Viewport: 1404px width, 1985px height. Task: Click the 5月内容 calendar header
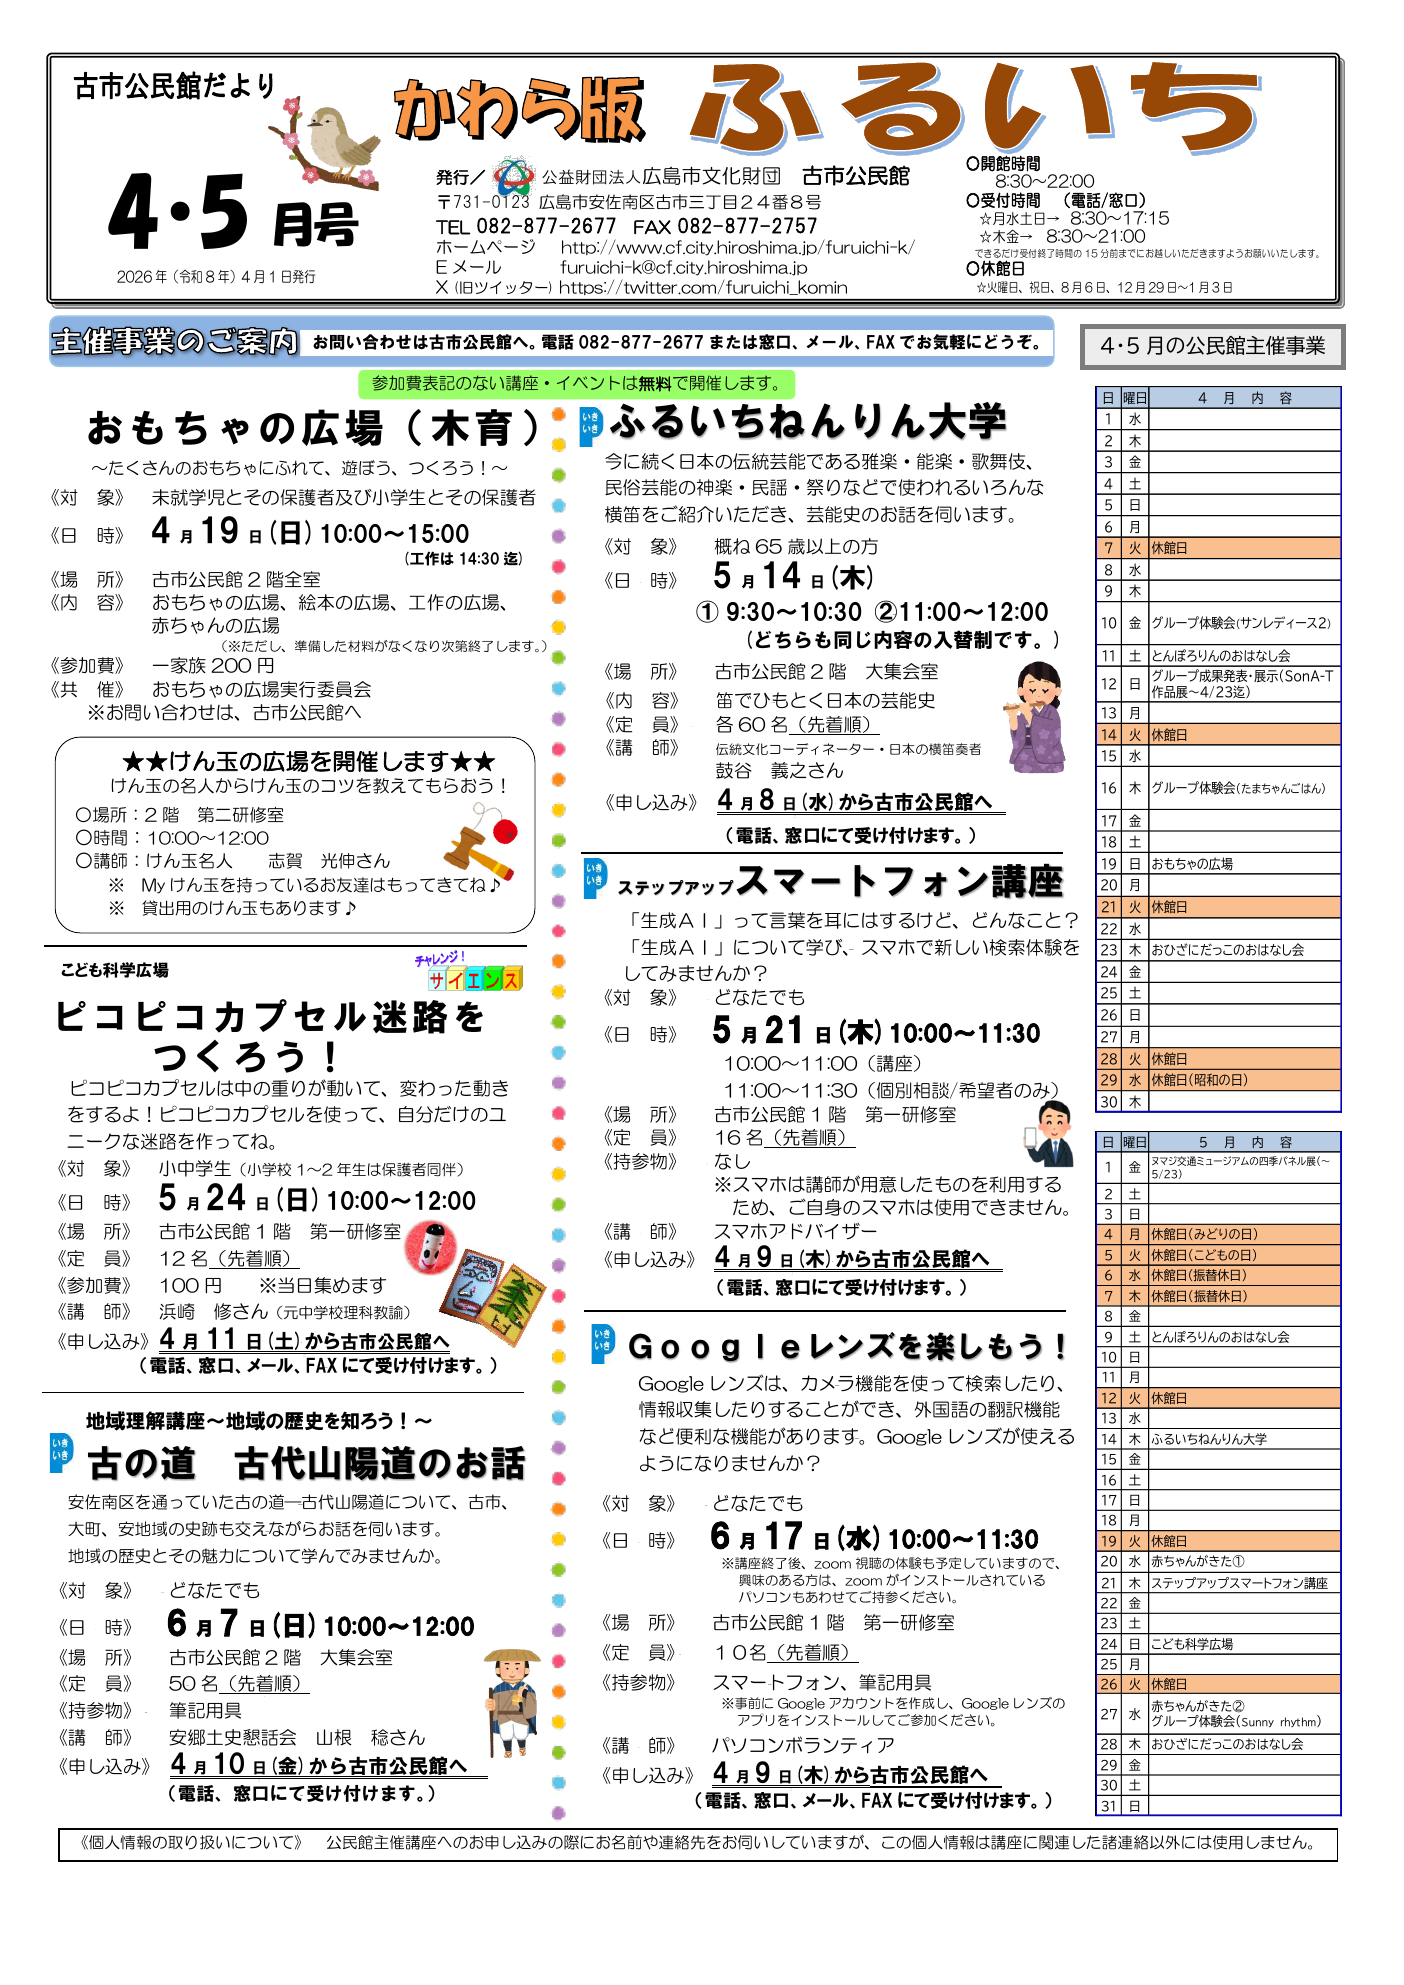[x=1243, y=1142]
